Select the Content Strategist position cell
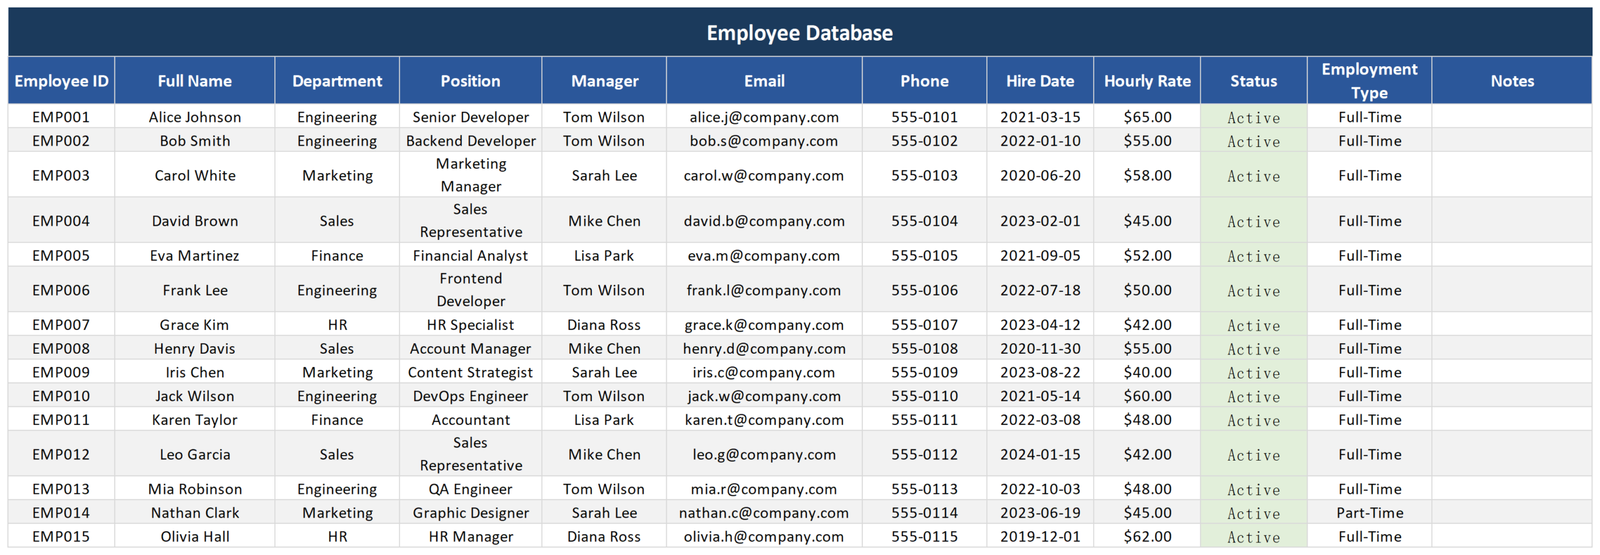Image resolution: width=1600 pixels, height=555 pixels. tap(471, 372)
